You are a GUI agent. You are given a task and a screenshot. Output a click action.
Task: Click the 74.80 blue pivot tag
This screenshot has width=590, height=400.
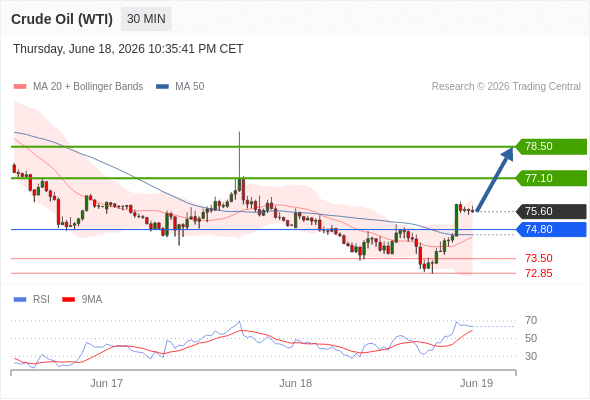[x=551, y=229]
